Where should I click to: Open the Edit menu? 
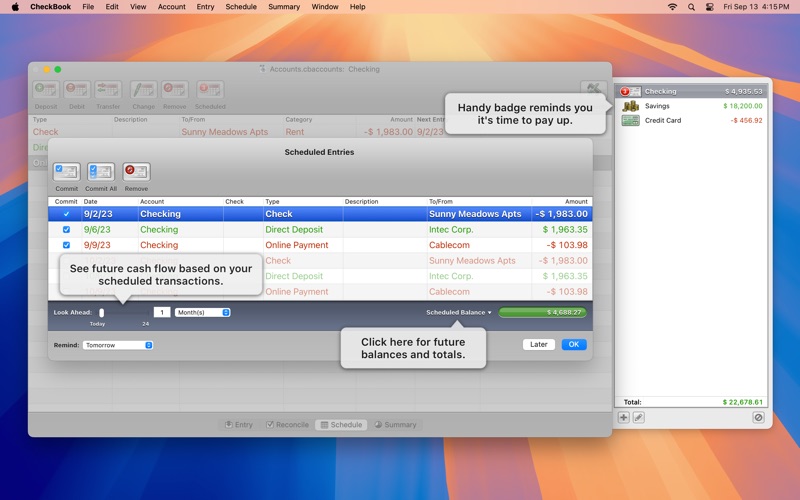pyautogui.click(x=112, y=7)
